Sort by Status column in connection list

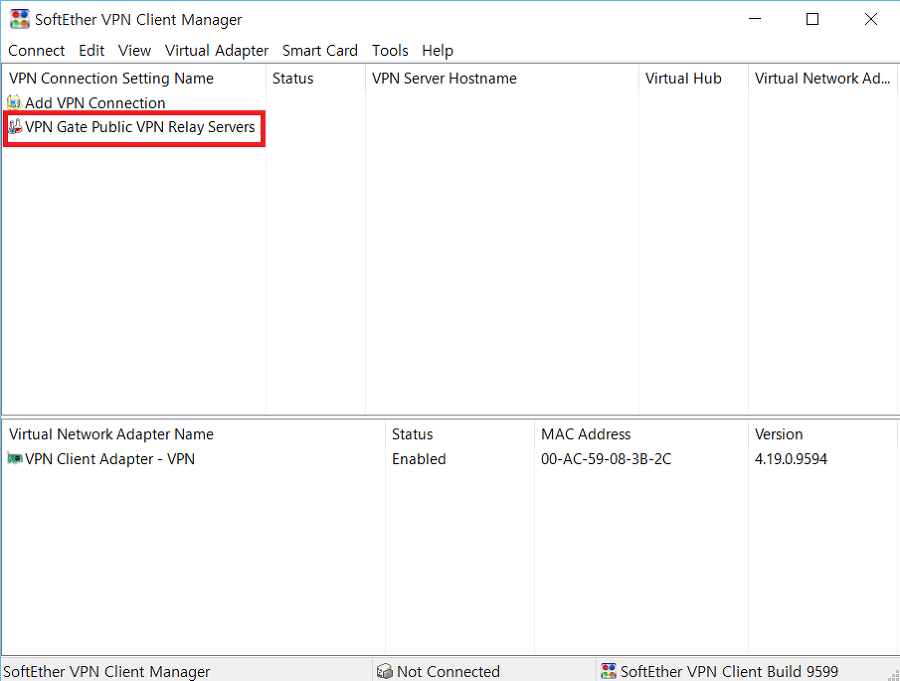point(315,78)
